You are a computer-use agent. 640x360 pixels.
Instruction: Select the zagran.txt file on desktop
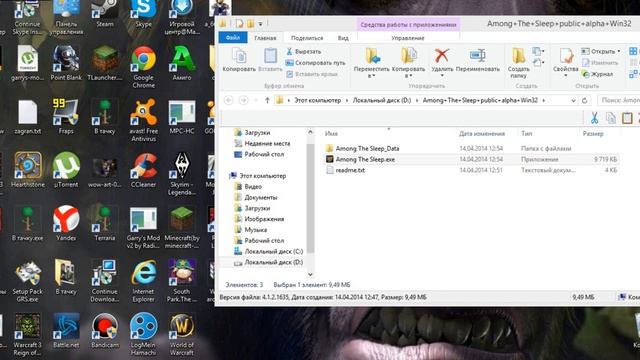[x=27, y=117]
